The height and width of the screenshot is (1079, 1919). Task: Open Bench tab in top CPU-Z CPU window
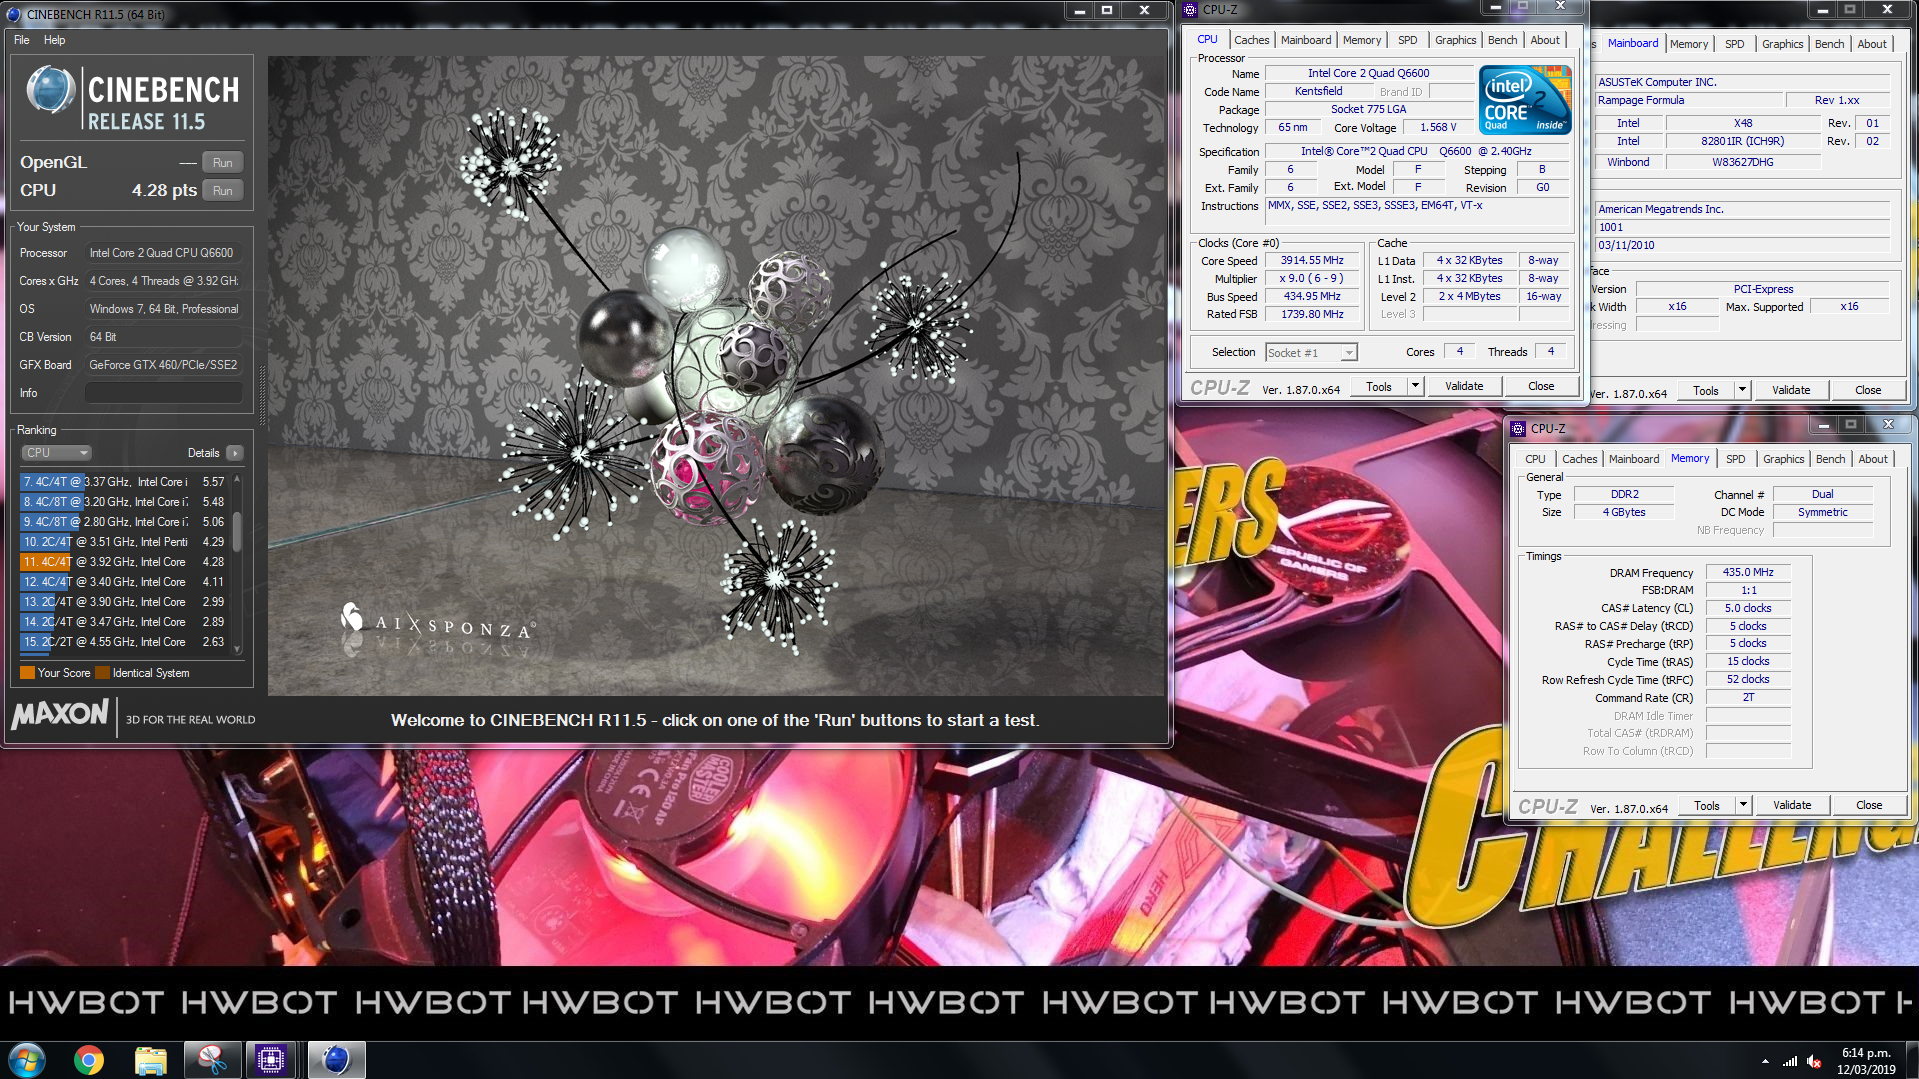point(1502,40)
